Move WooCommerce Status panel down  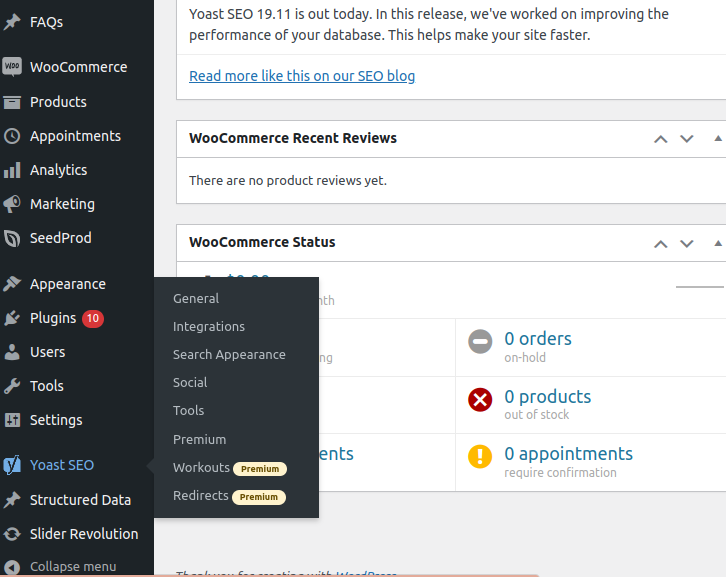[x=687, y=243]
